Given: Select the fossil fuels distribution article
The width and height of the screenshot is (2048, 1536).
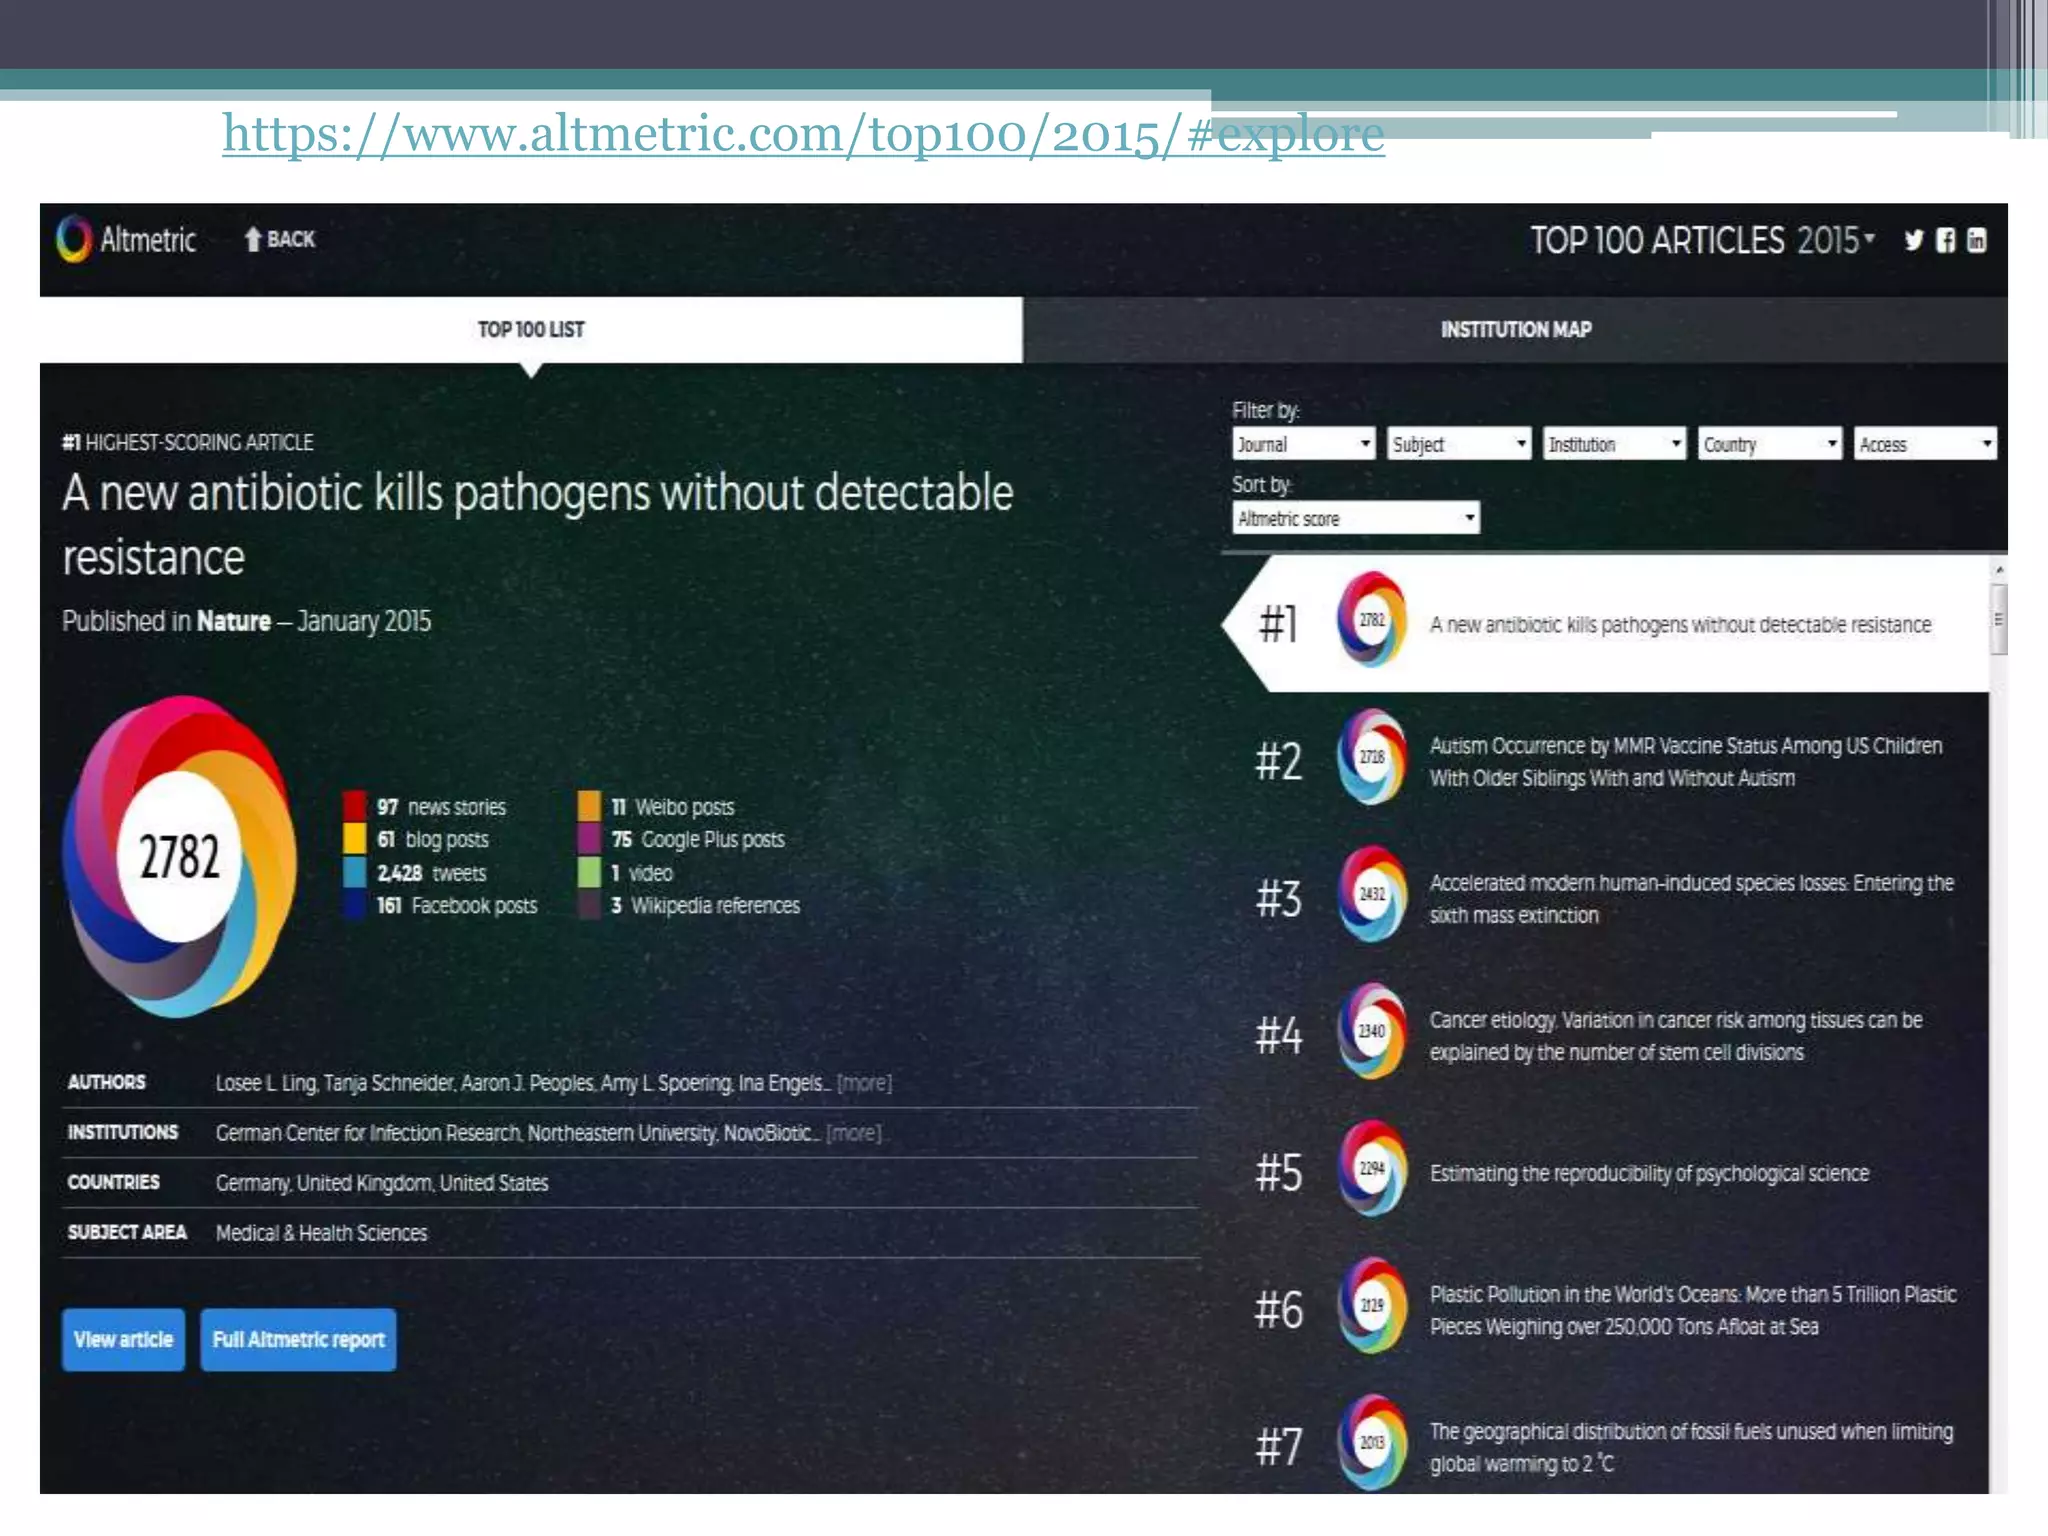Looking at the screenshot, I should click(1691, 1447).
